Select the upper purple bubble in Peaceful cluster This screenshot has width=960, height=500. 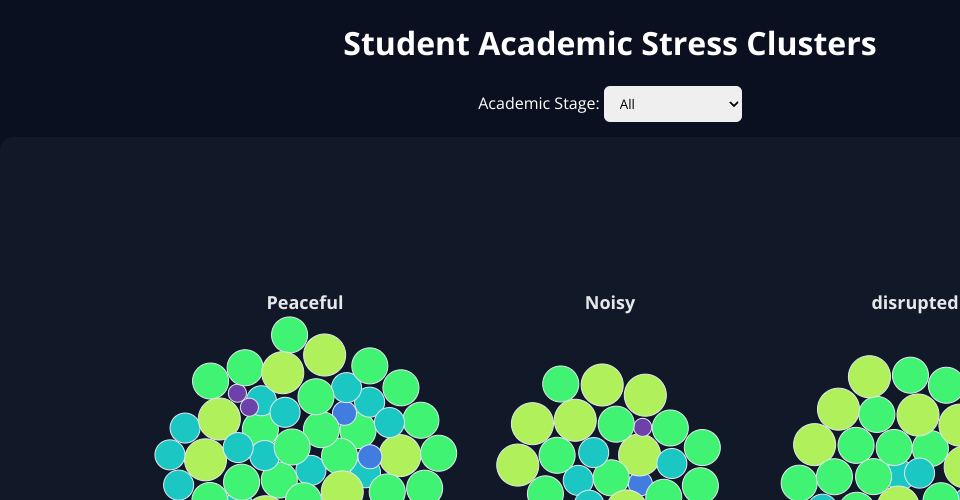point(237,393)
